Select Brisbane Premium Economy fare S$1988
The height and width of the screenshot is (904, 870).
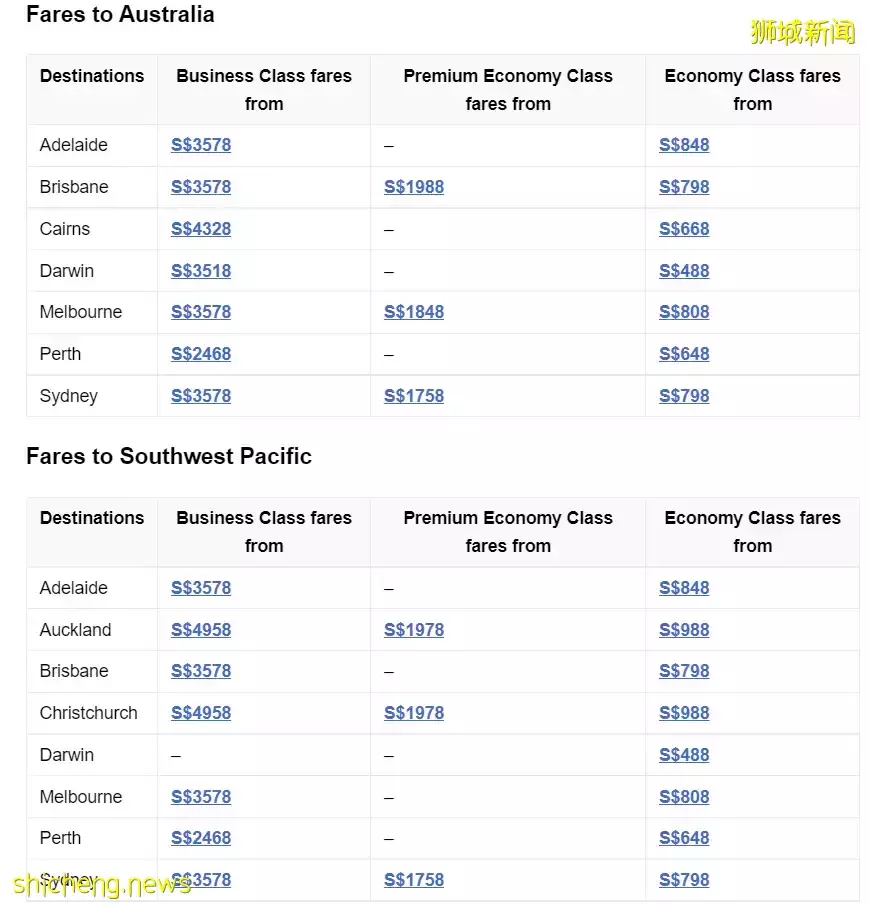click(414, 187)
